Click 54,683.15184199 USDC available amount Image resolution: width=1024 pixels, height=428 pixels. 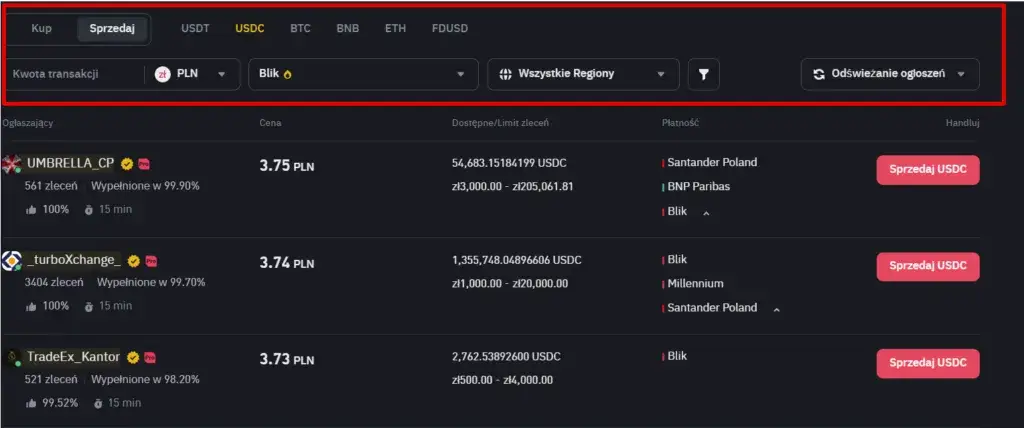[x=509, y=163]
